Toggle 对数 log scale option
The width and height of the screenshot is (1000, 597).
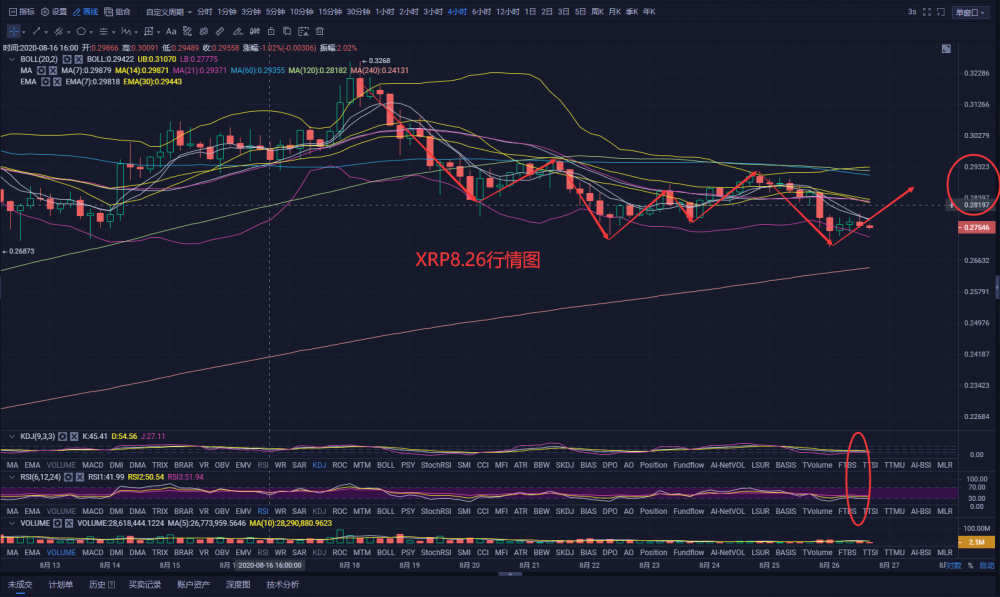[954, 566]
